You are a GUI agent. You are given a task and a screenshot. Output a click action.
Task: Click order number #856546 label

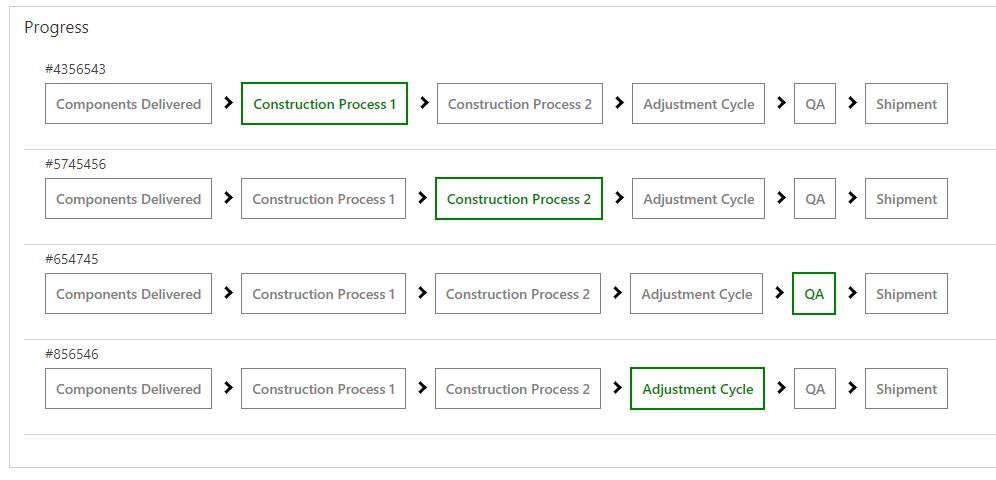72,355
